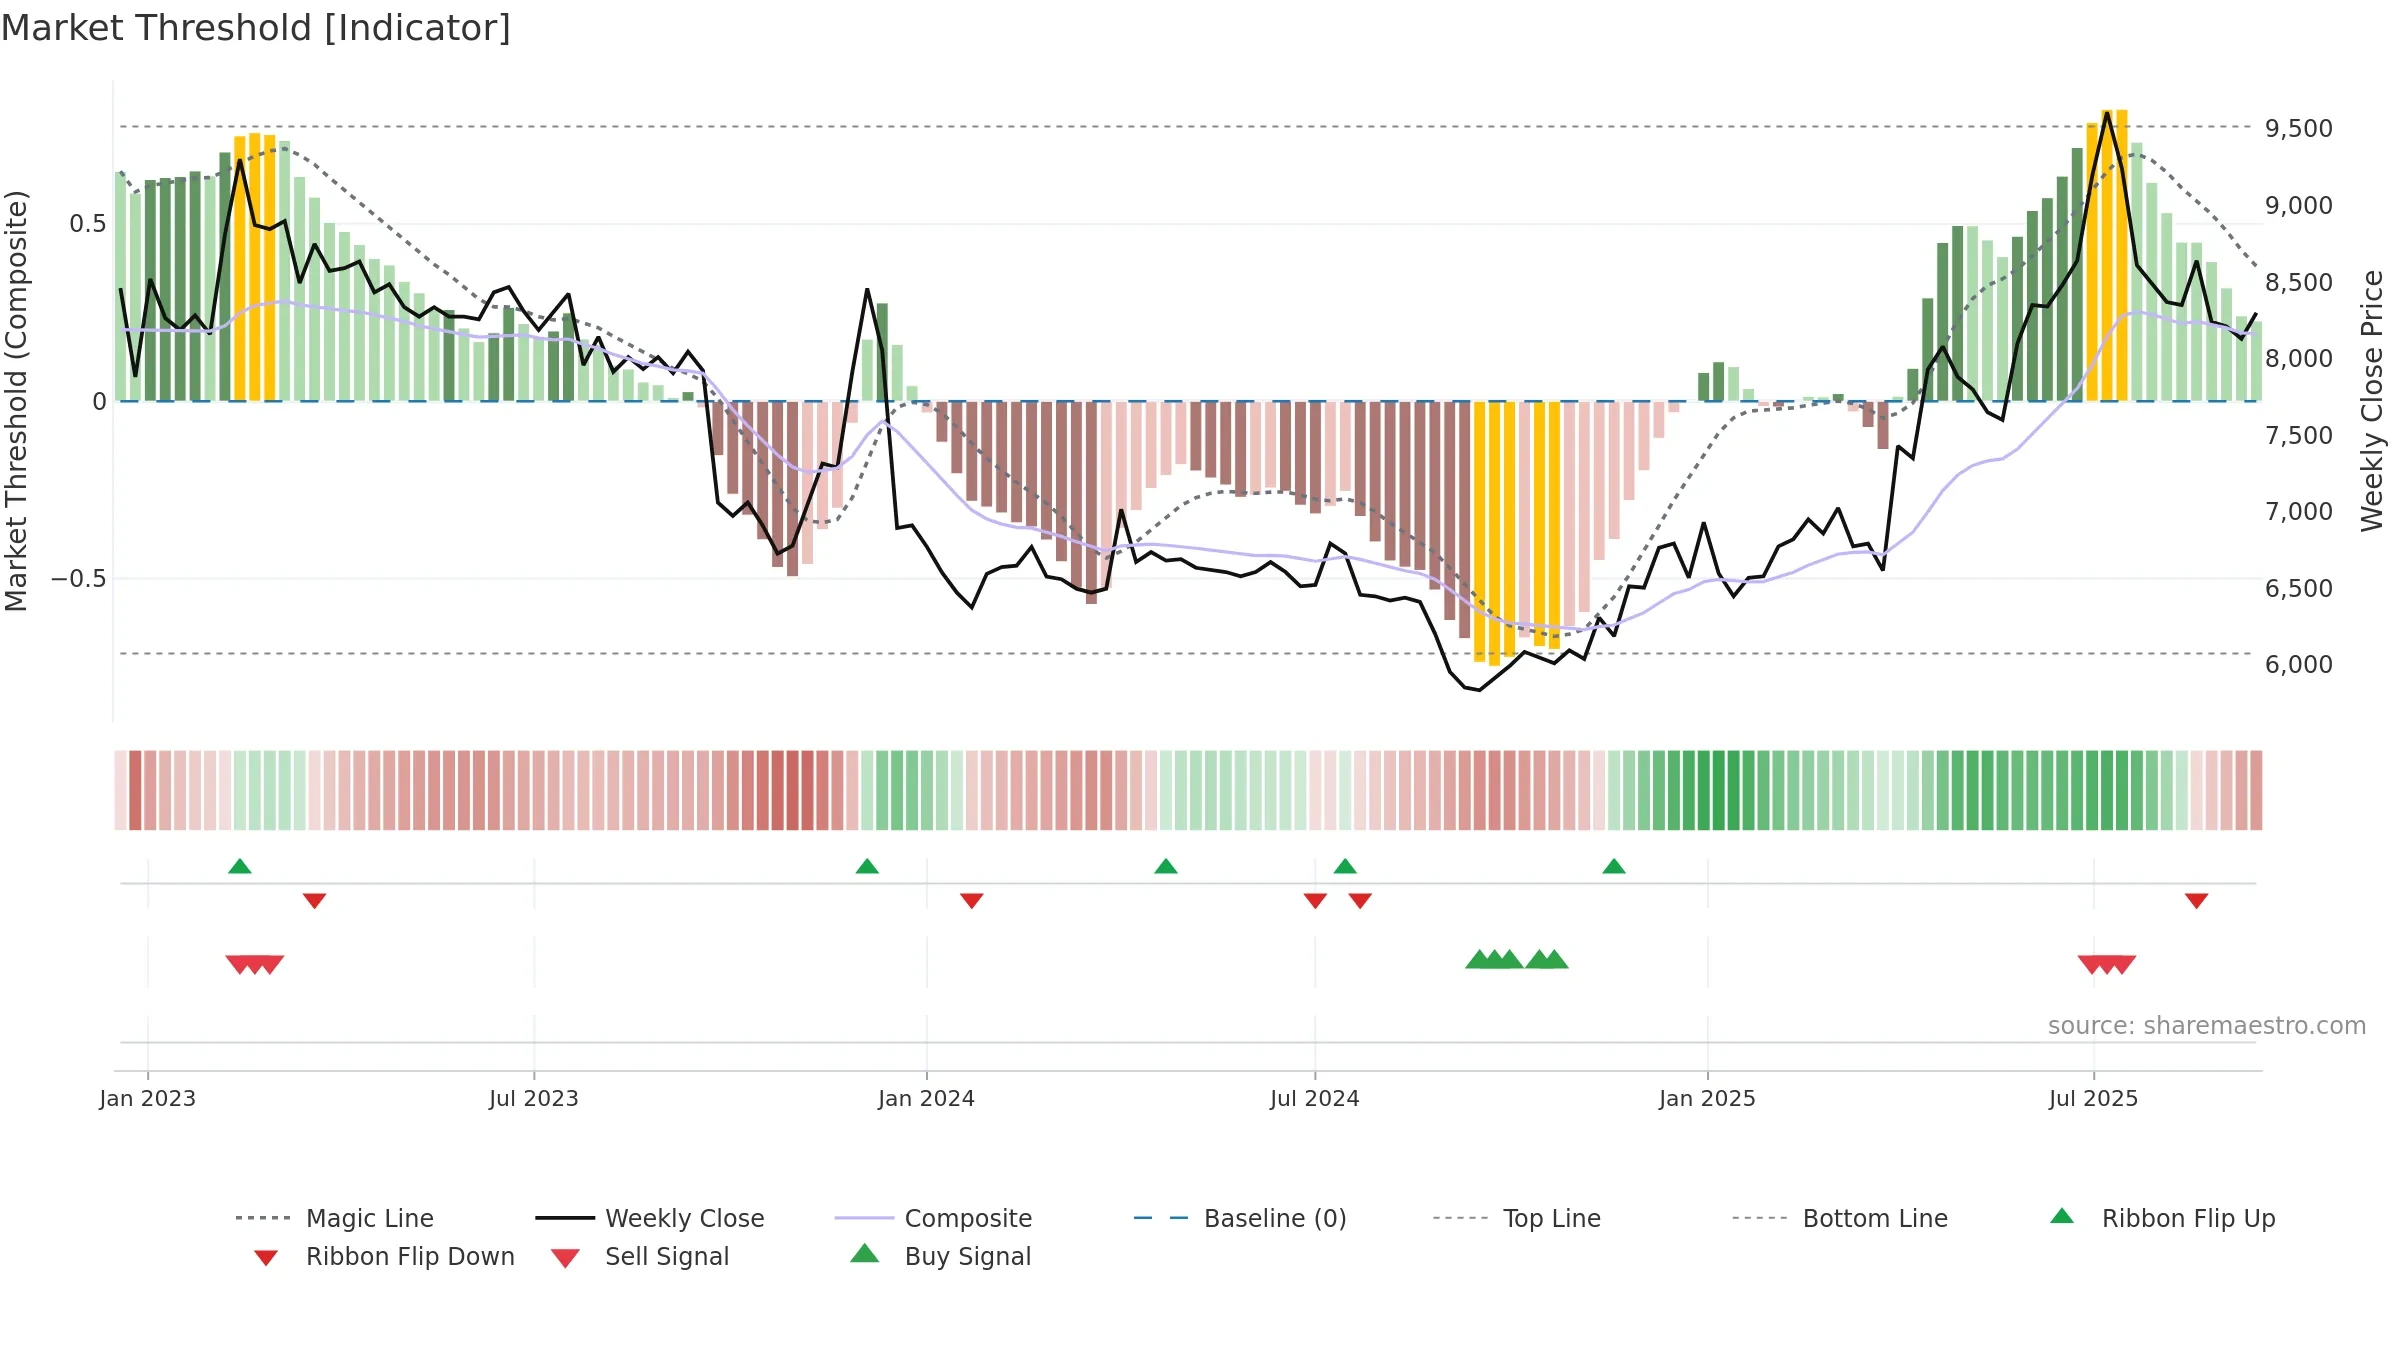The width and height of the screenshot is (2400, 1350).
Task: Click the ribbon flip up marker near December 2023
Action: tap(867, 866)
